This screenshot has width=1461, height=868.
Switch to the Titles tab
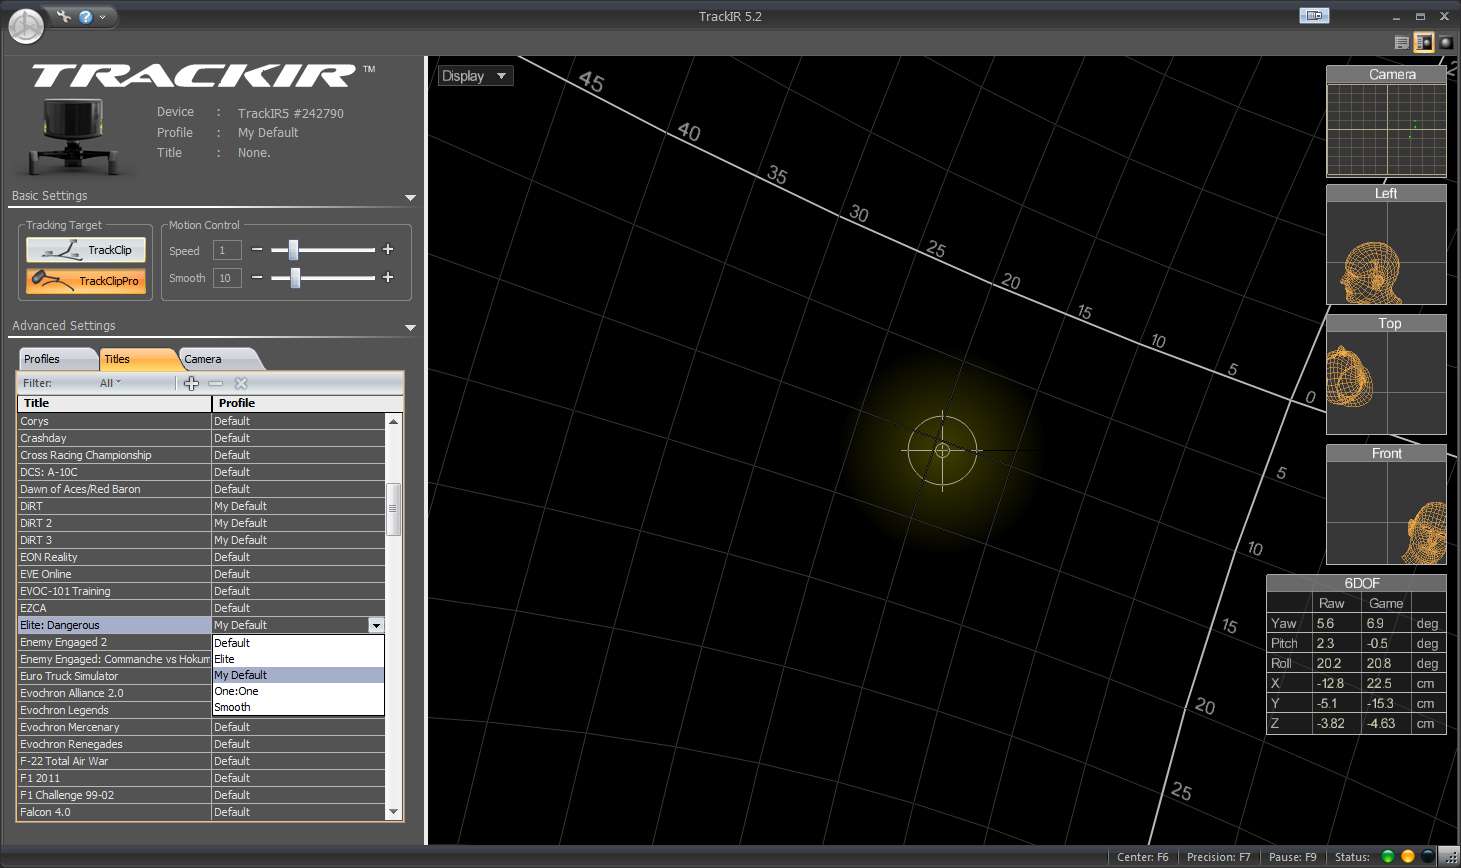(138, 359)
